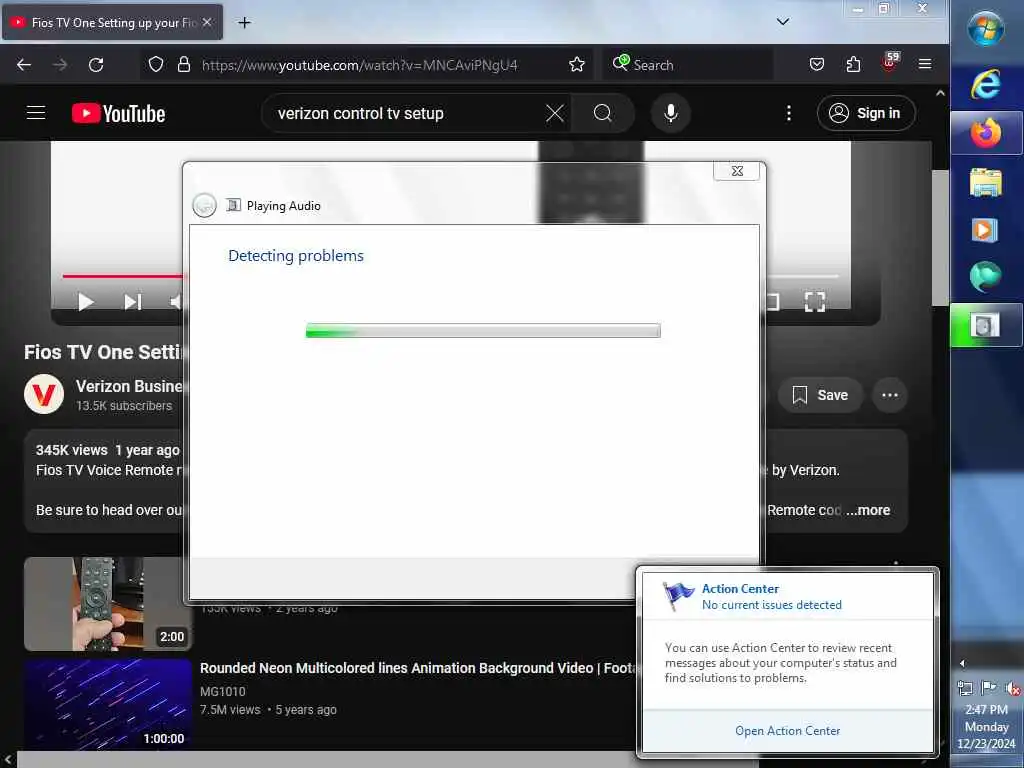Open more actions ellipsis next to Save
The image size is (1024, 768).
[890, 395]
